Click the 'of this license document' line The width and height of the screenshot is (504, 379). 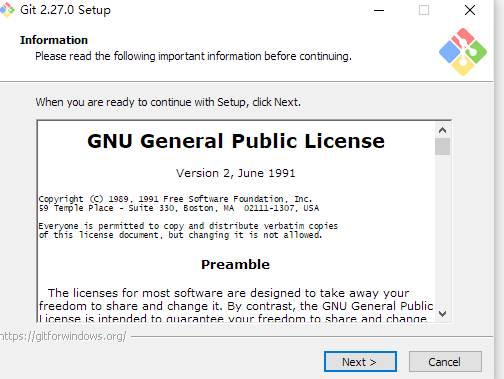coord(180,235)
